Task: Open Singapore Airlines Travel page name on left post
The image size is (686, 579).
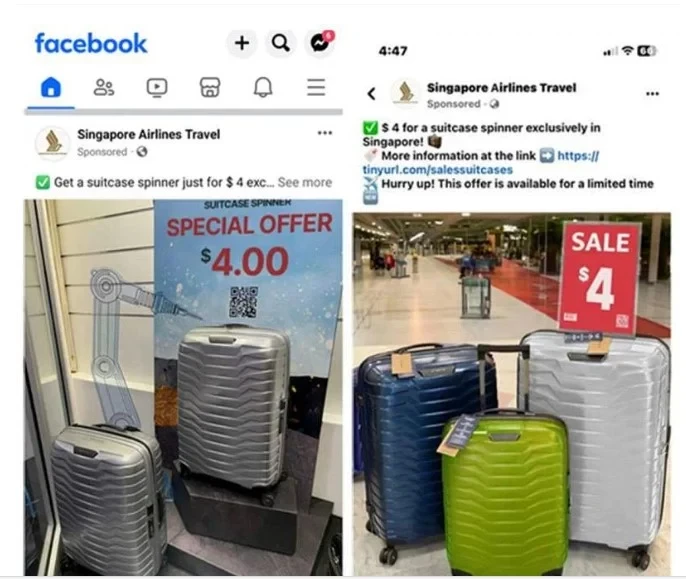Action: (149, 134)
